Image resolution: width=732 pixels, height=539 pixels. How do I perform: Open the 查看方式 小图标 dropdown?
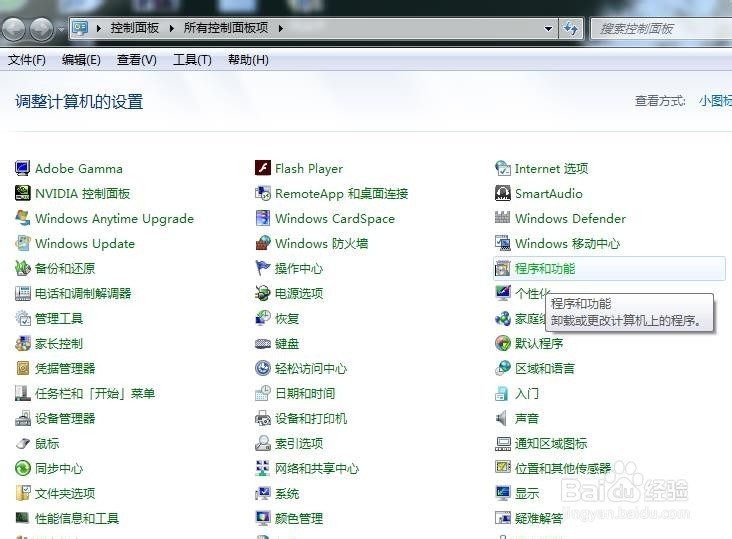(x=715, y=100)
